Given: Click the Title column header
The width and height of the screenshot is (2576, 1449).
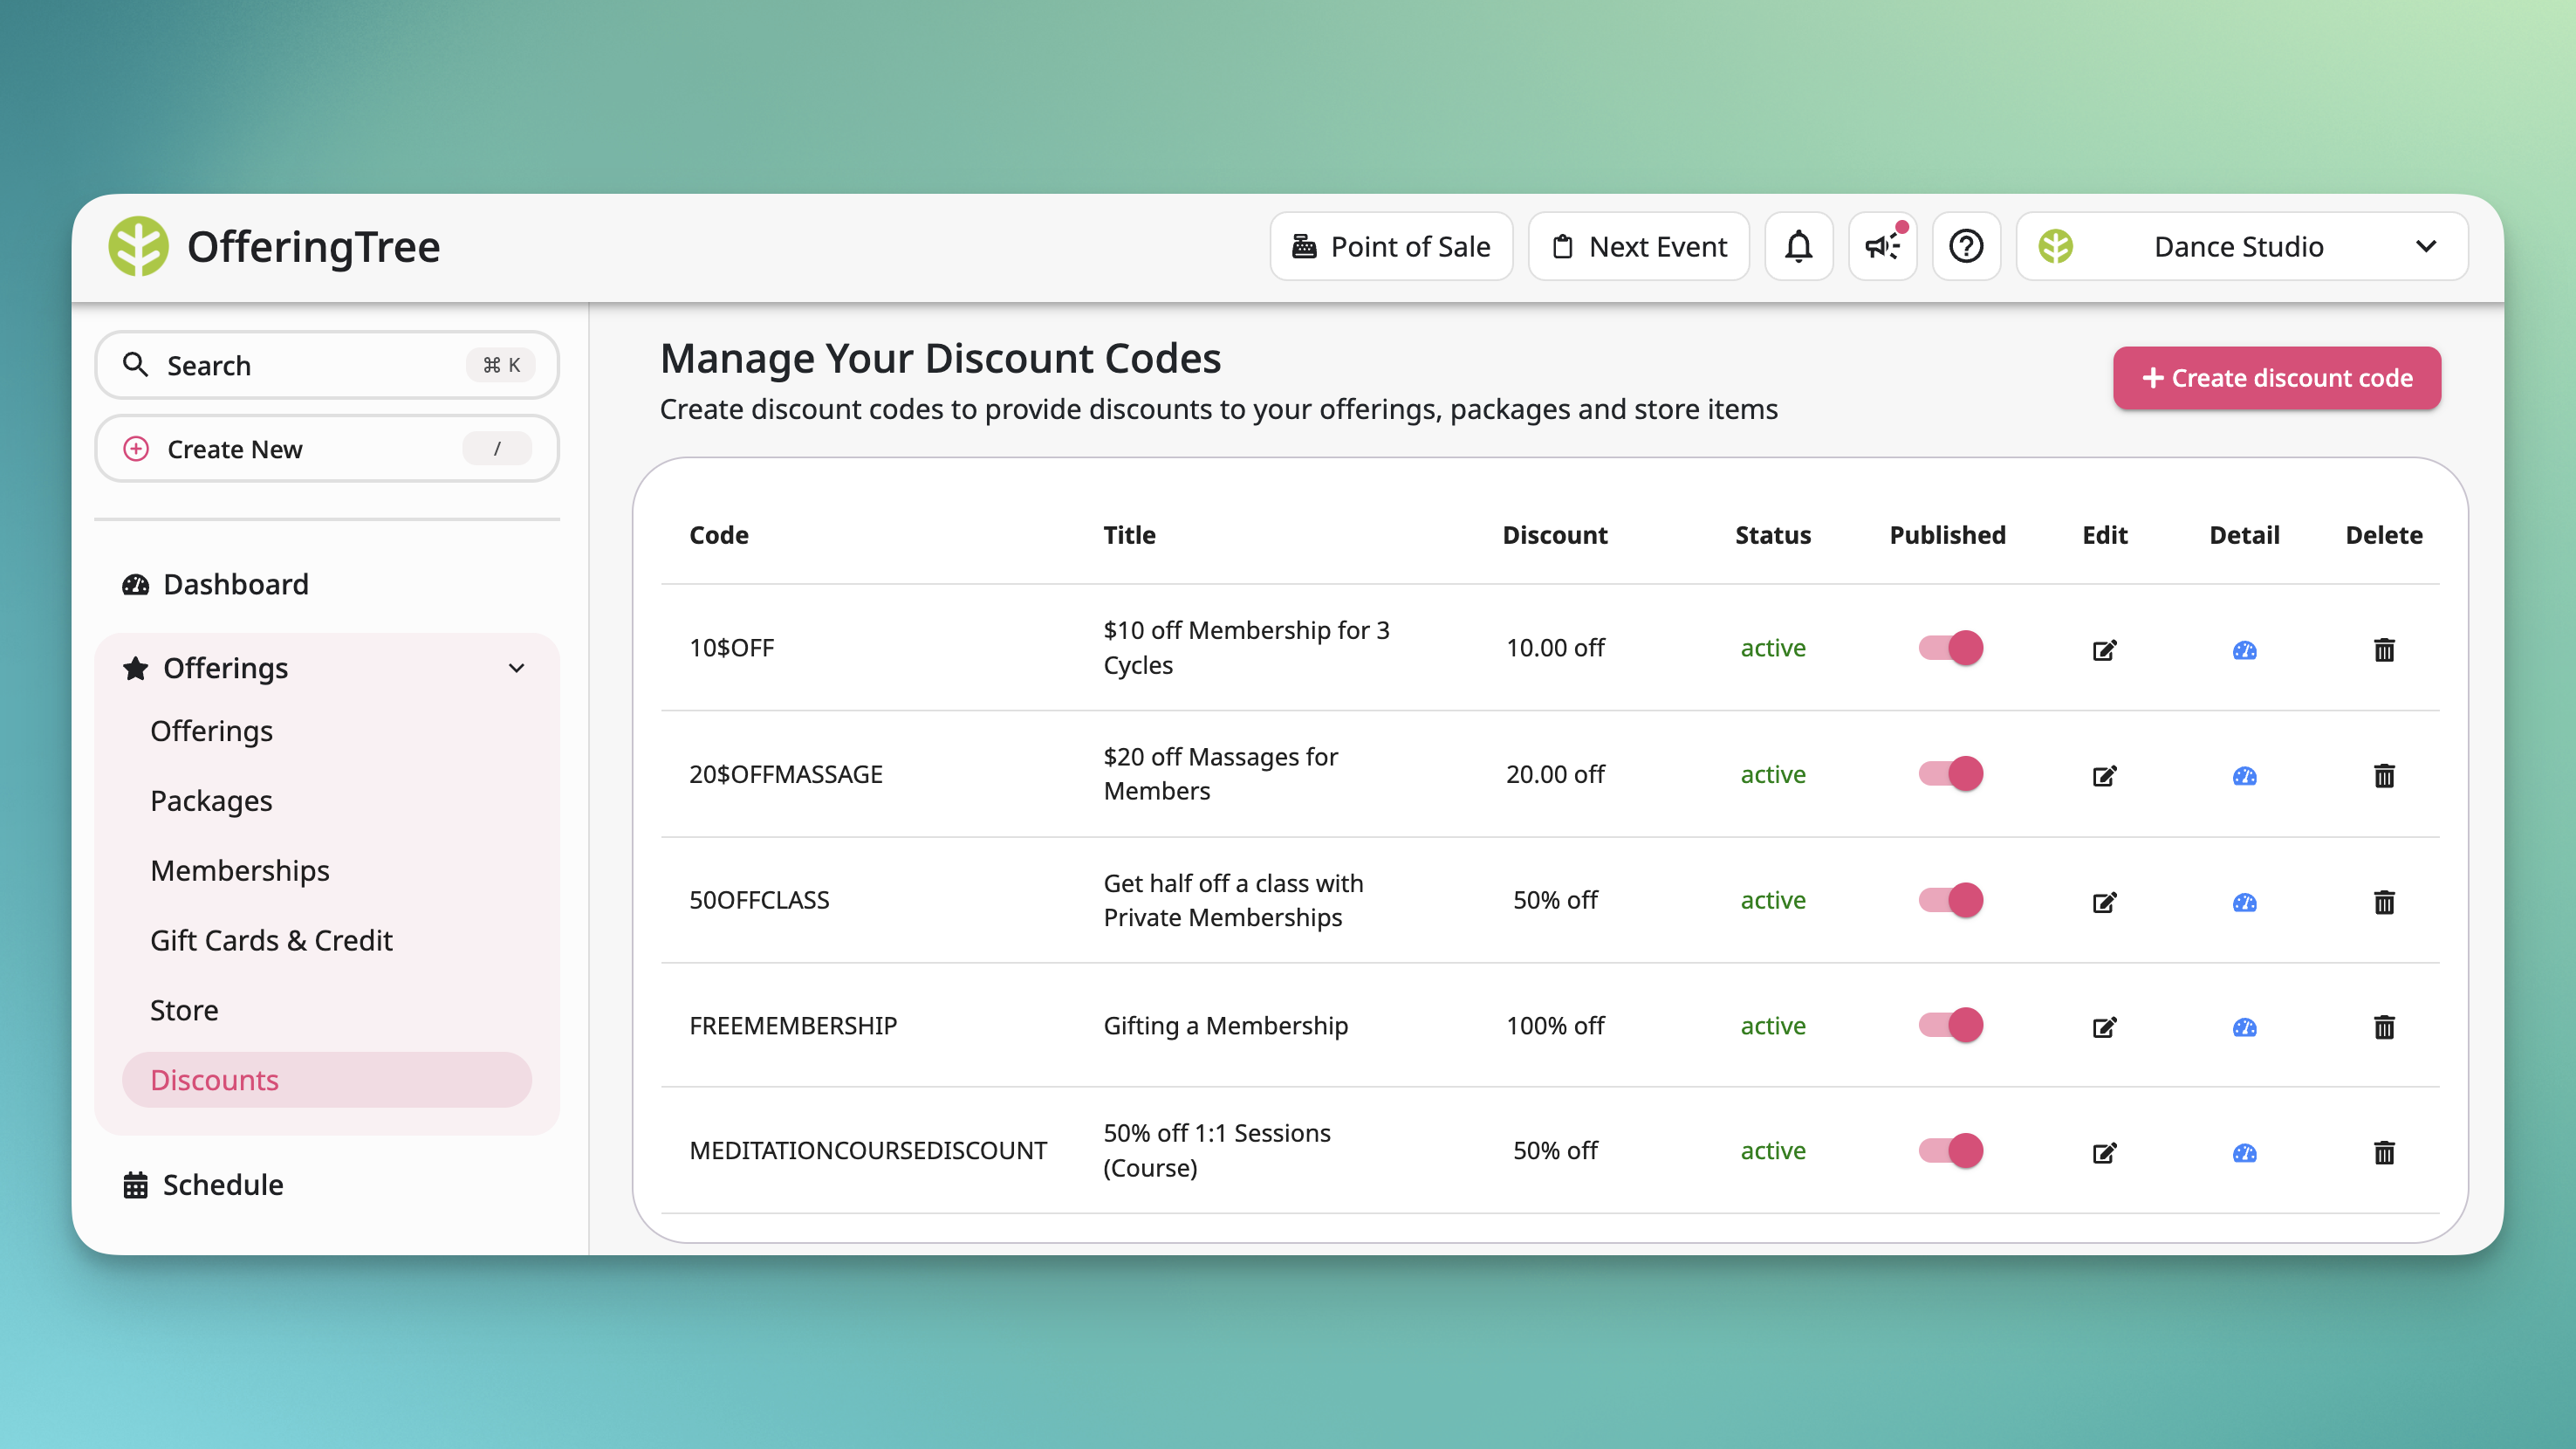Looking at the screenshot, I should click(x=1129, y=535).
